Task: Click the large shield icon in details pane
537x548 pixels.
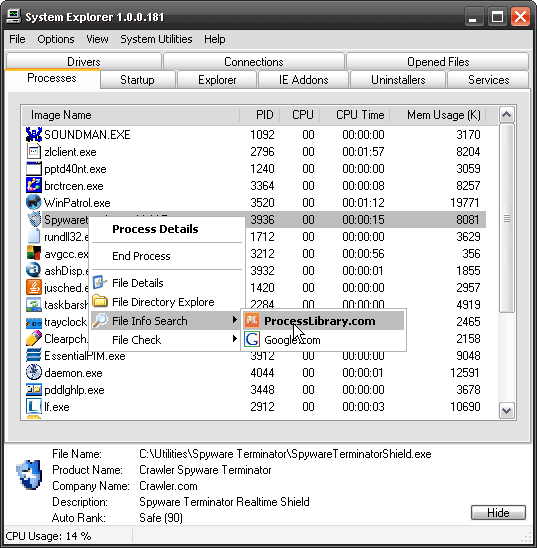Action: tap(29, 474)
